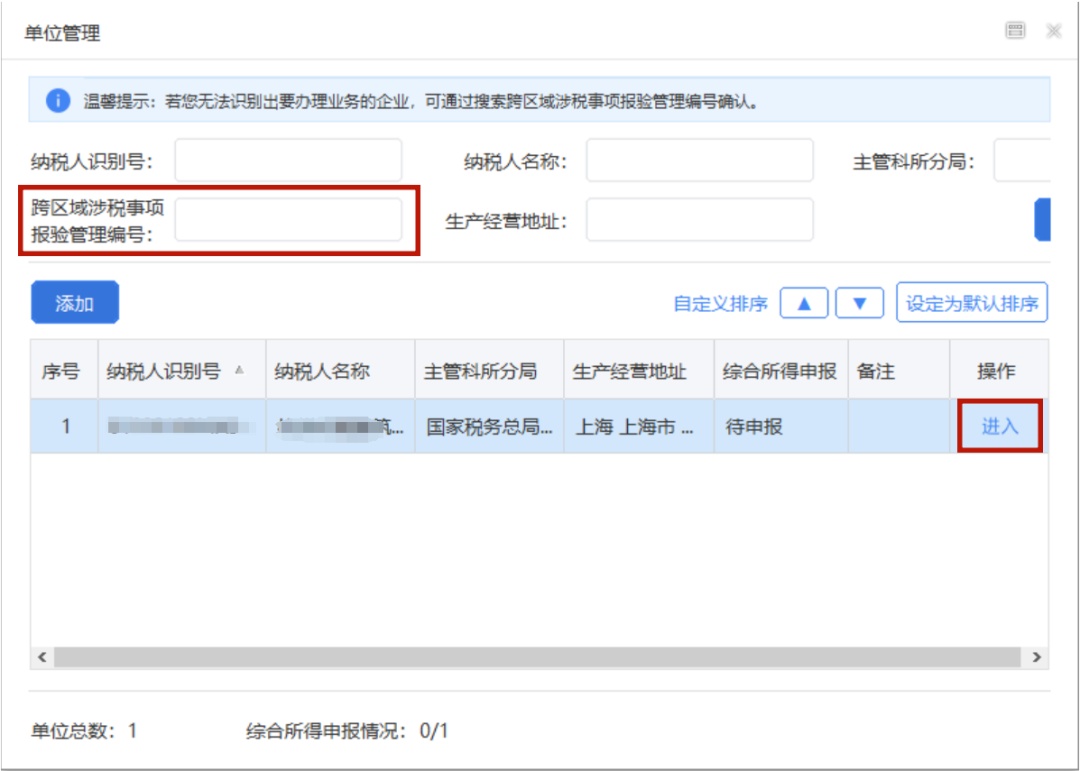Click the 主管科所分局 input field

[1022, 161]
